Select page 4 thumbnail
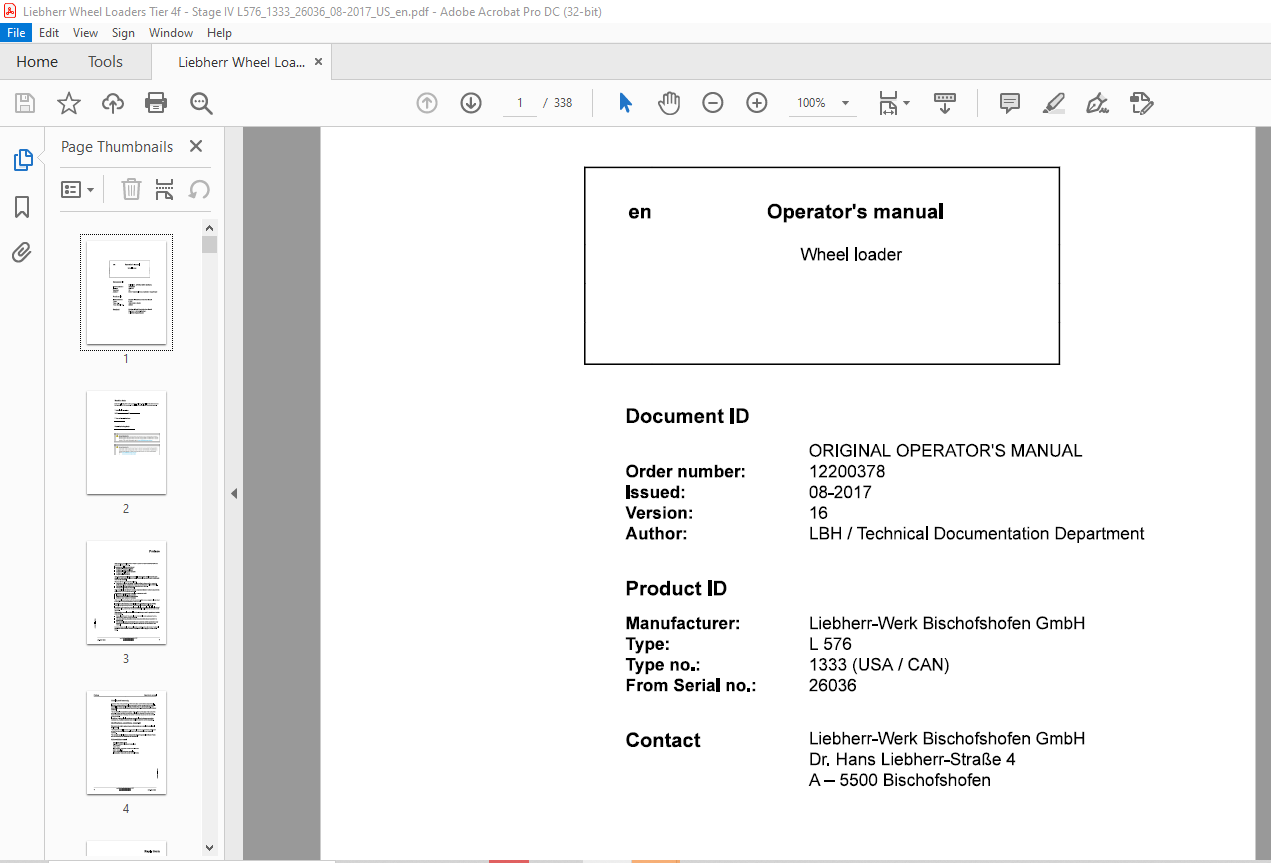Screen dimensions: 1271x863 (x=126, y=742)
